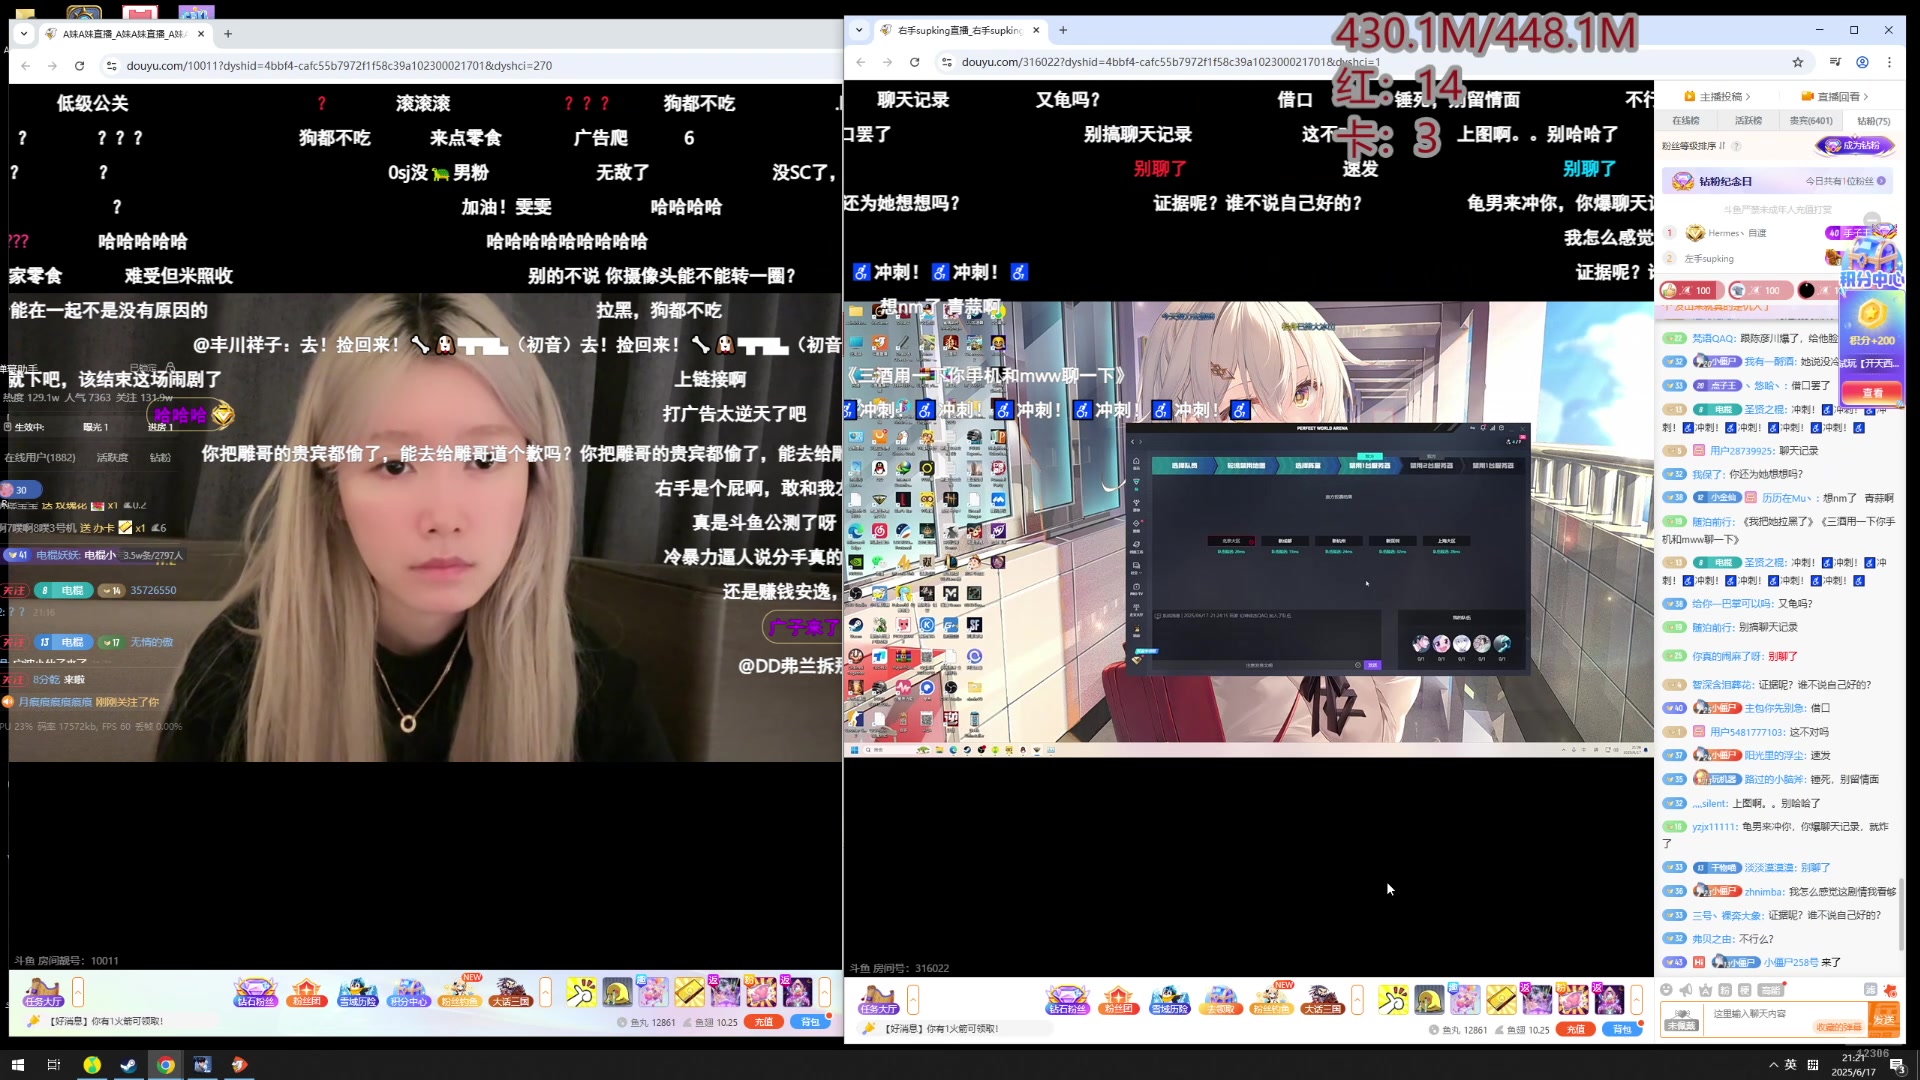Image resolution: width=1920 pixels, height=1080 pixels.
Task: Collapse the floating 积分中心 widget with minus button
Action: (x=1872, y=219)
